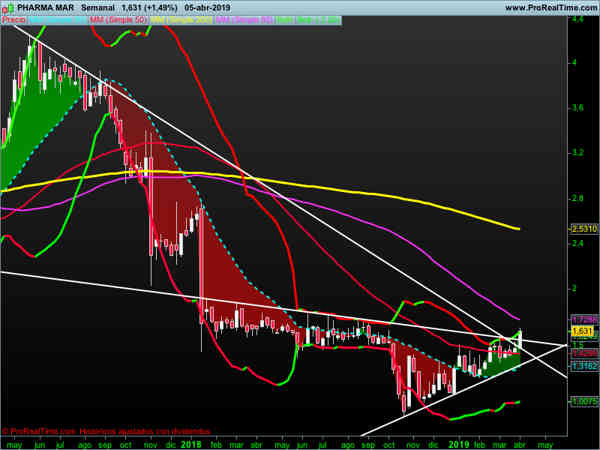Select the PHARMA MAR ticker name

click(45, 8)
